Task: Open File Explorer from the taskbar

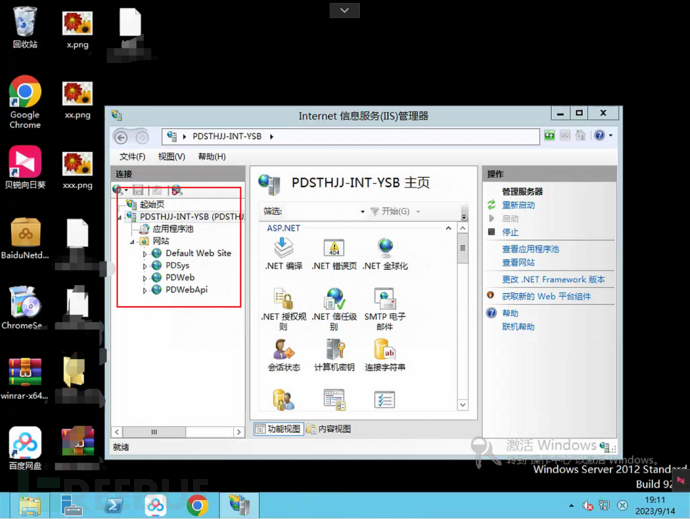Action: point(30,505)
